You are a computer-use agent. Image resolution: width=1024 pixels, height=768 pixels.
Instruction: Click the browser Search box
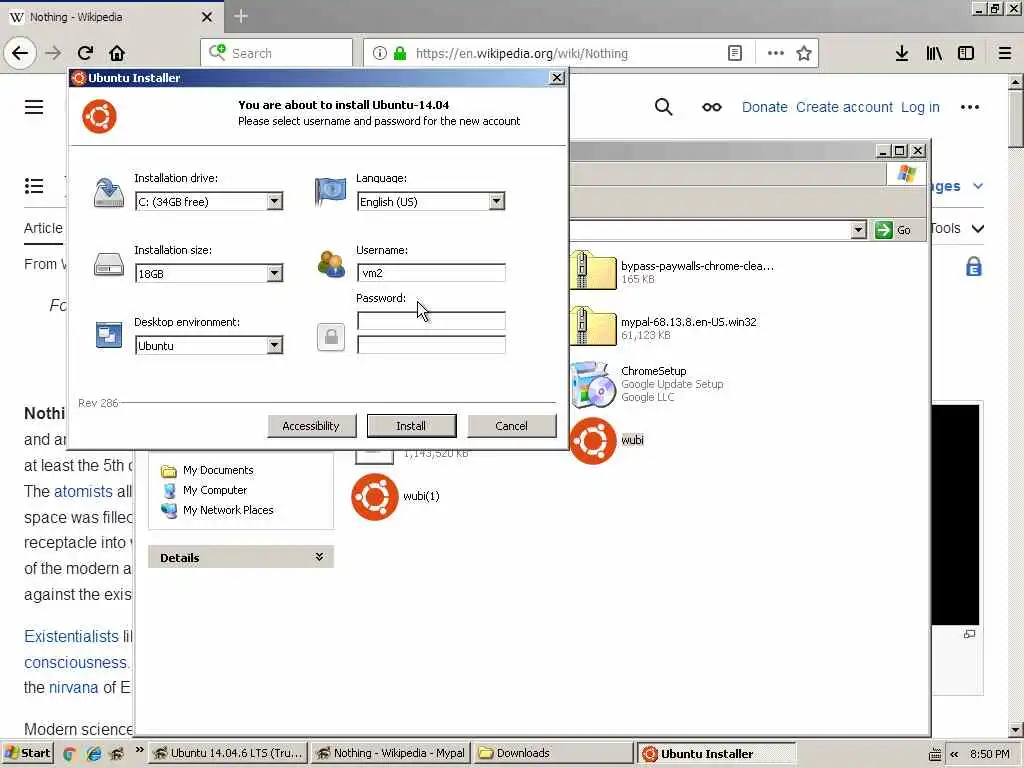277,53
